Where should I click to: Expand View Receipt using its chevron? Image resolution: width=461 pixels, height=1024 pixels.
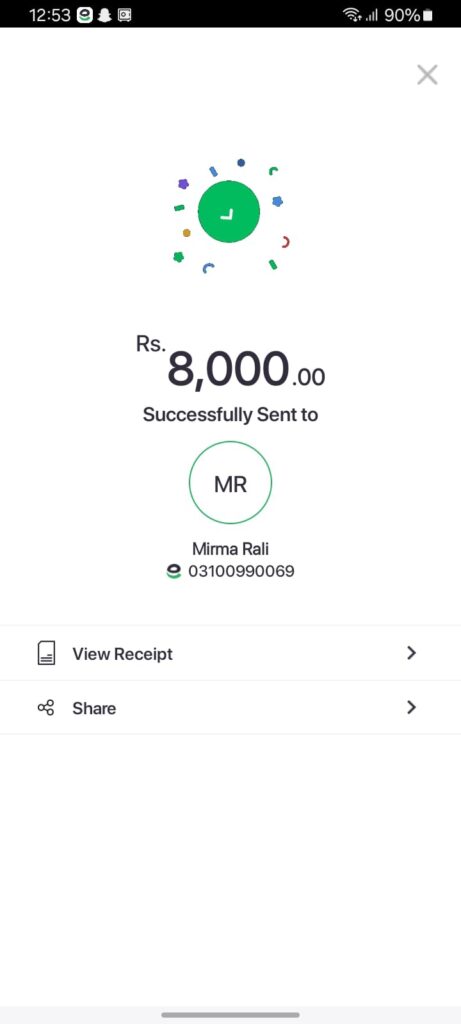pos(411,653)
